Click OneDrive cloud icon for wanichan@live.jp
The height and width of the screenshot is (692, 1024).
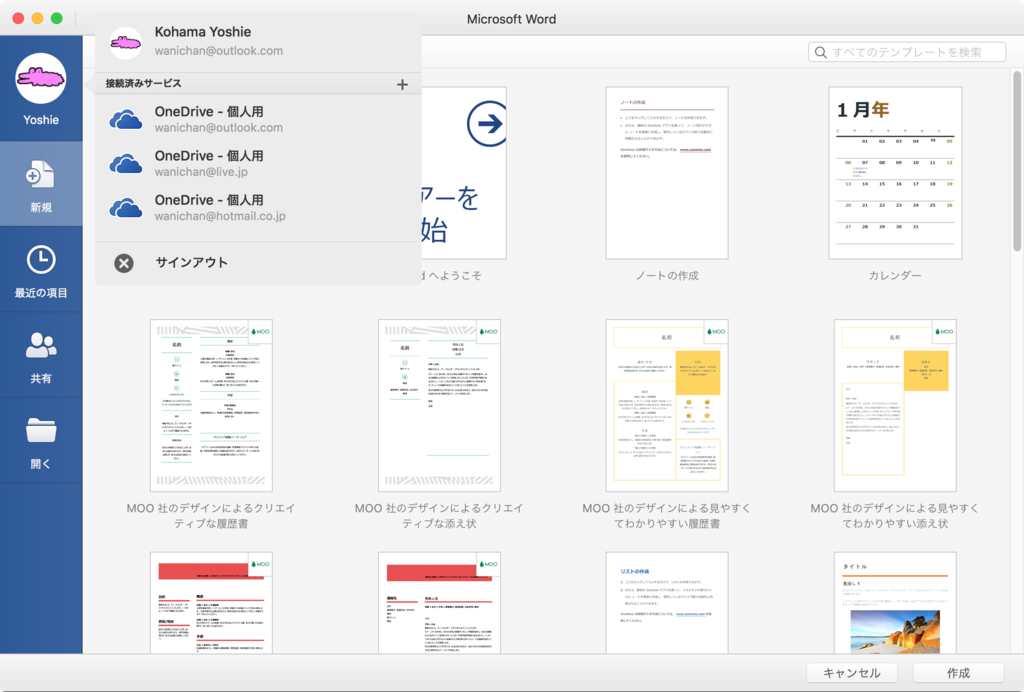[126, 164]
